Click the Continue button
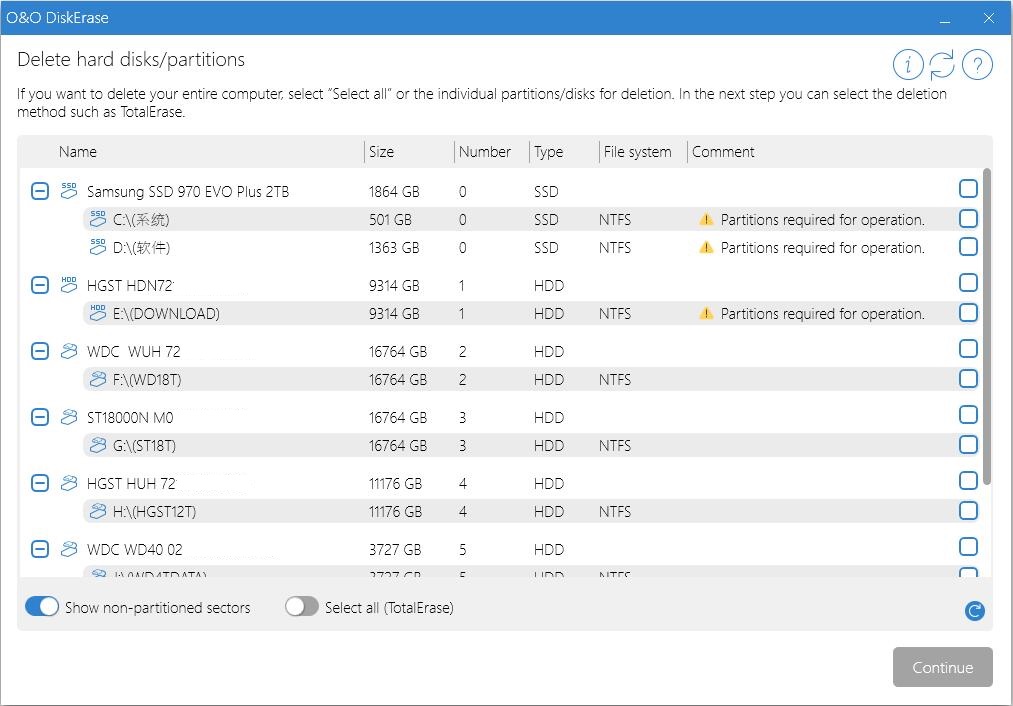Screen dimensions: 1013x706 click(942, 667)
